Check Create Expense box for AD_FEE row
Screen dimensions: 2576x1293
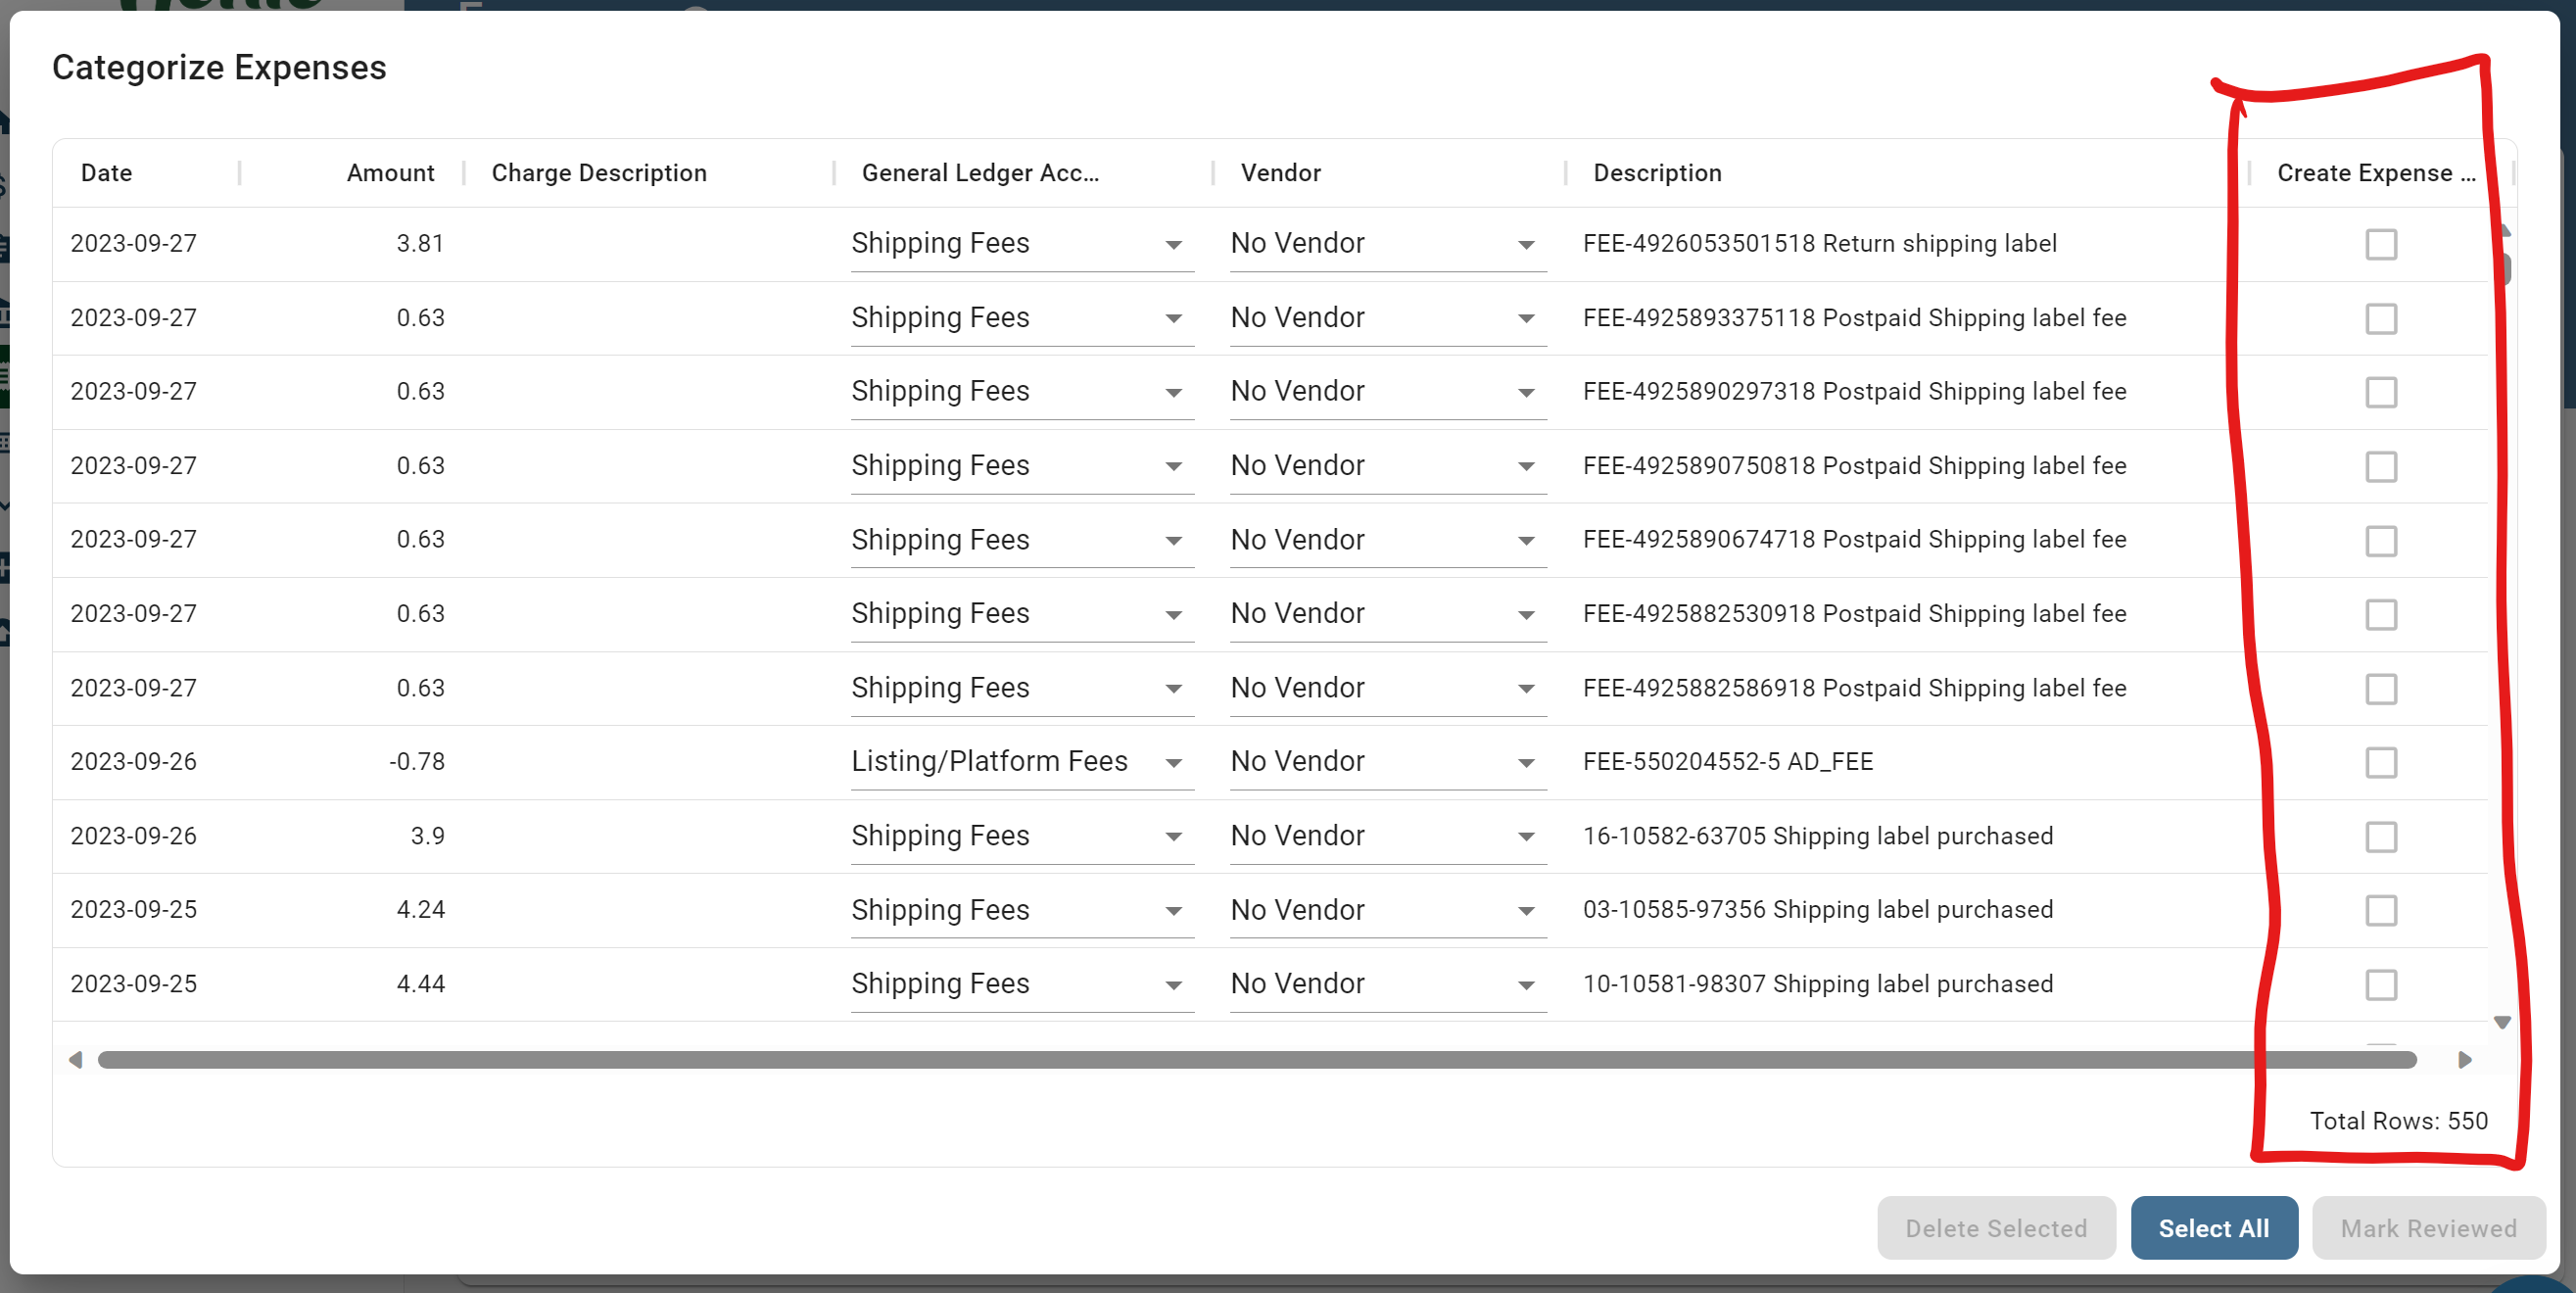point(2383,762)
